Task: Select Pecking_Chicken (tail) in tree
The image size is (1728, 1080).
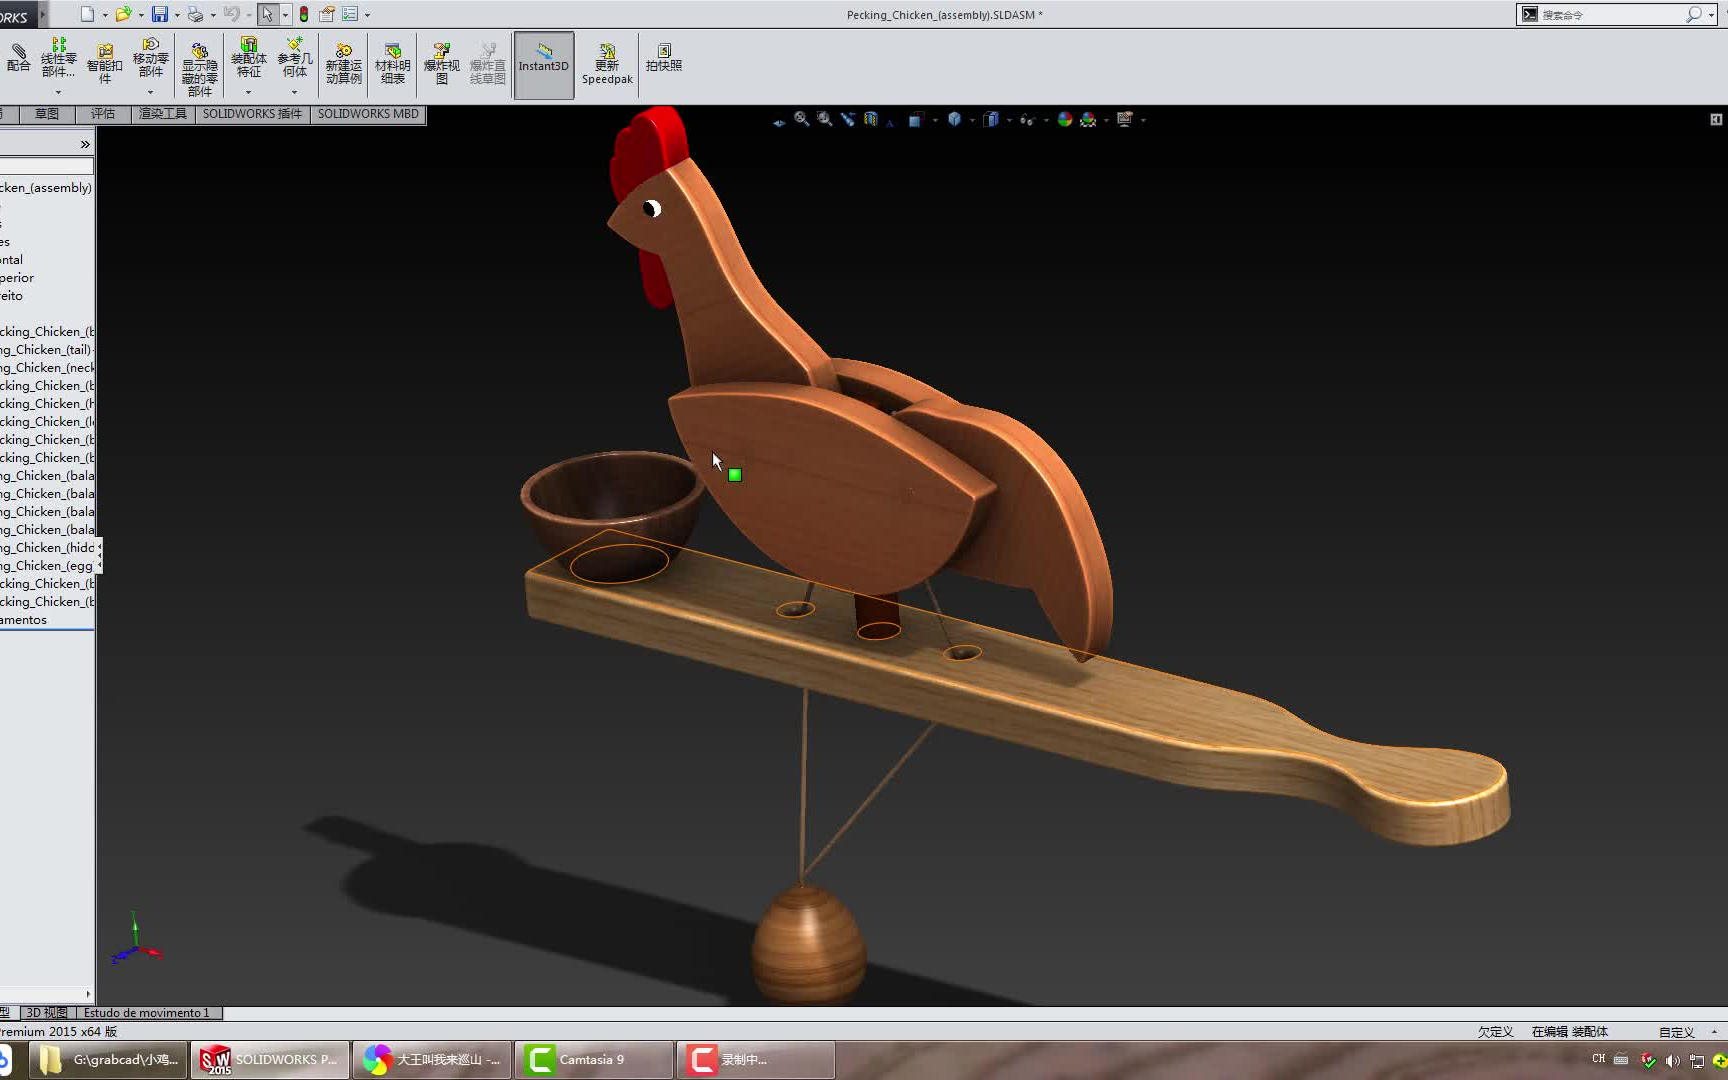Action: point(47,350)
